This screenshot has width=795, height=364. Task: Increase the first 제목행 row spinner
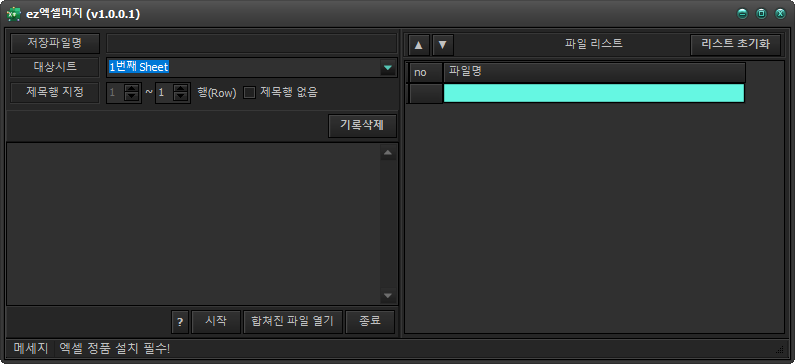(132, 89)
